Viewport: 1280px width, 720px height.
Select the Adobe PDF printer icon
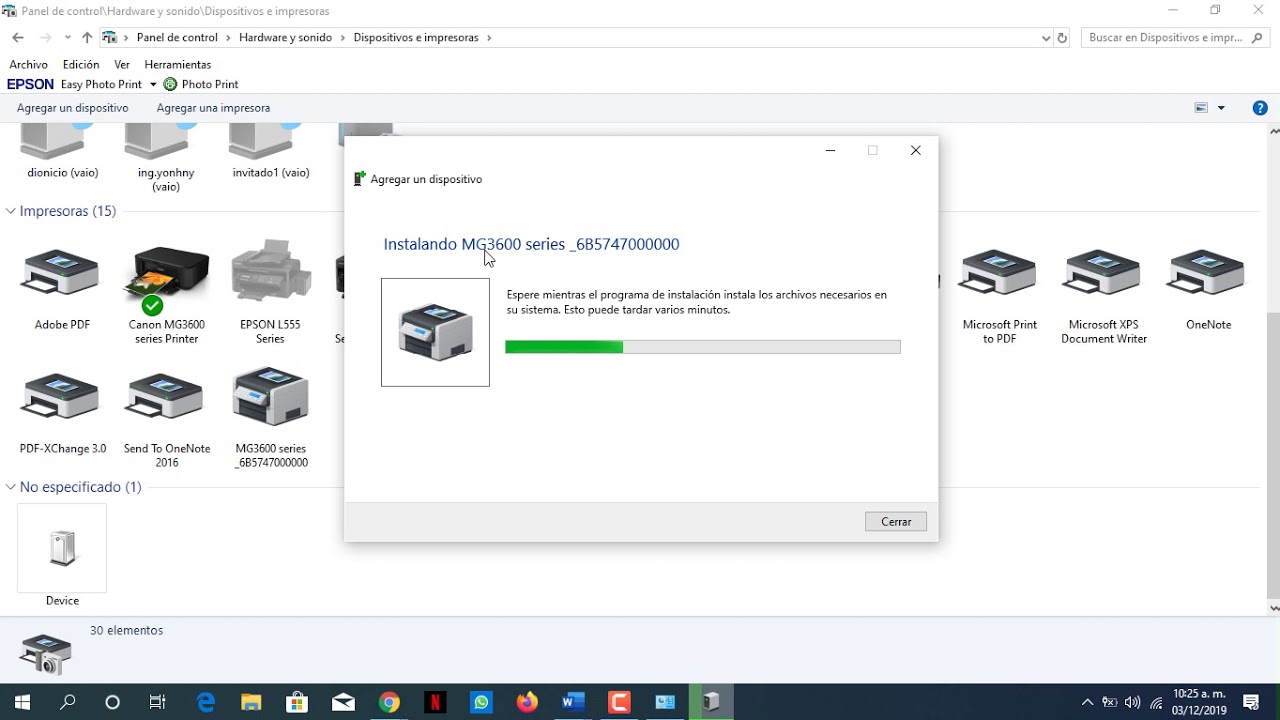62,274
